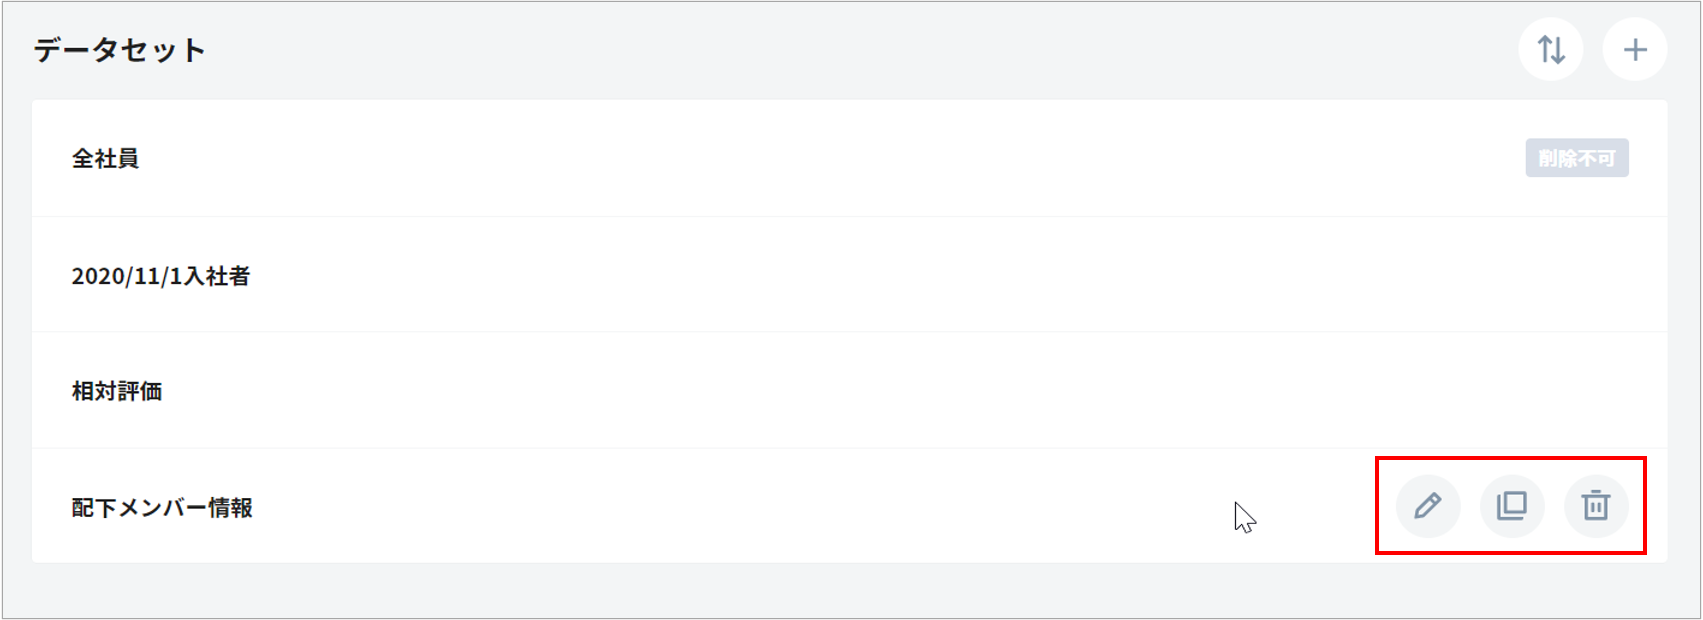Duplicate the 配下メンバー情報 dataset
The image size is (1703, 620).
pos(1511,506)
